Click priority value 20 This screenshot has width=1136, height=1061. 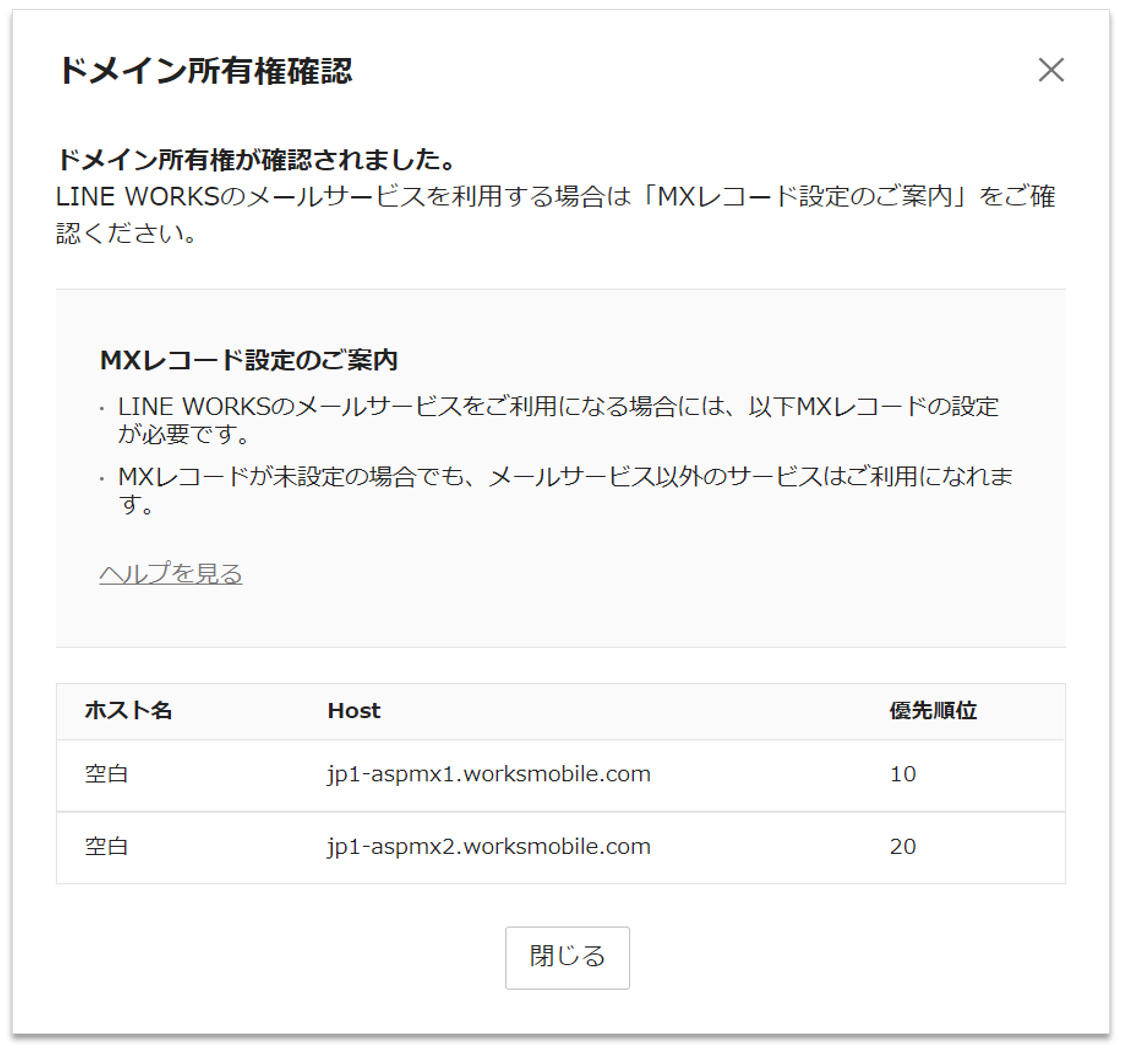[903, 846]
